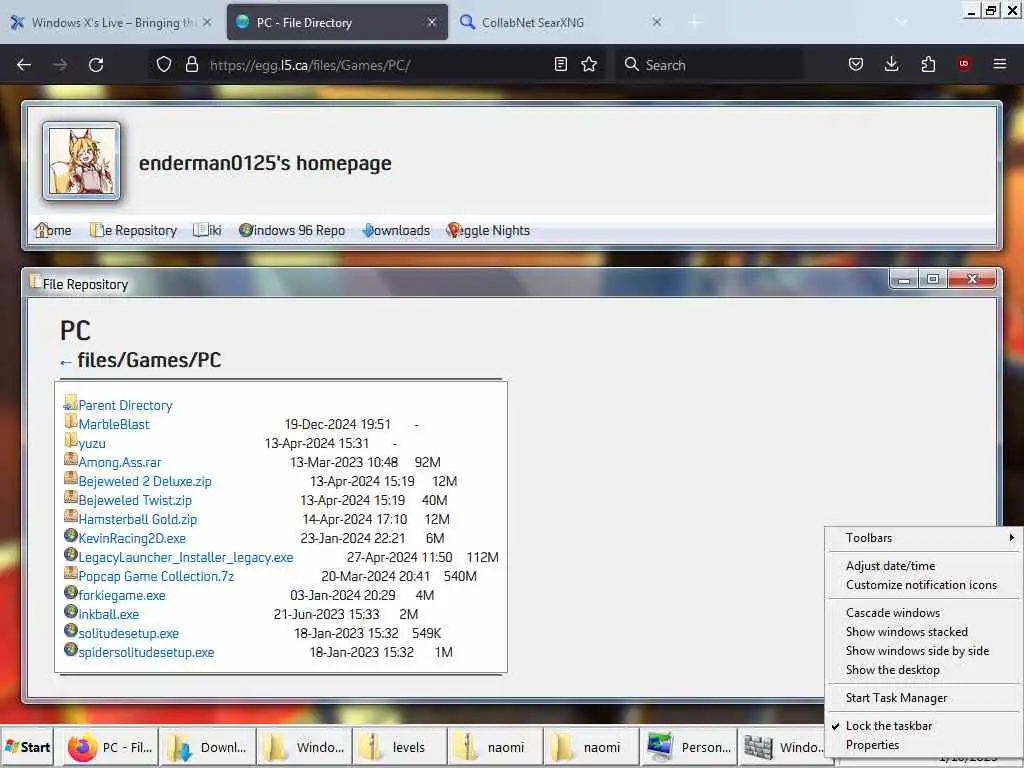This screenshot has width=1024, height=768.
Task: Open File Repository in the site nav
Action: (x=133, y=230)
